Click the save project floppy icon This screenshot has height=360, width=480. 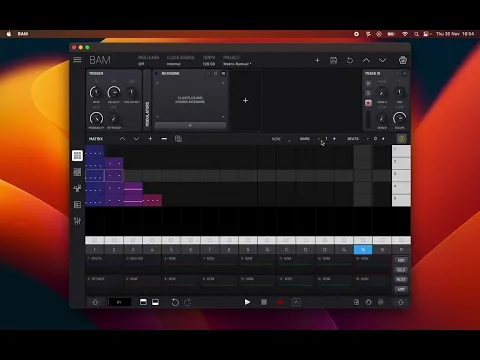(333, 60)
